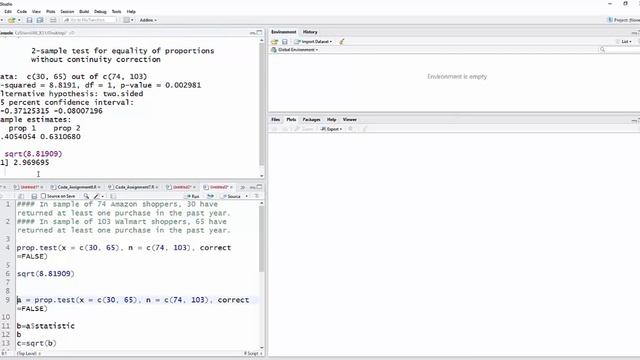Open the R Script file type selector
This screenshot has height=360, width=640.
tap(252, 353)
